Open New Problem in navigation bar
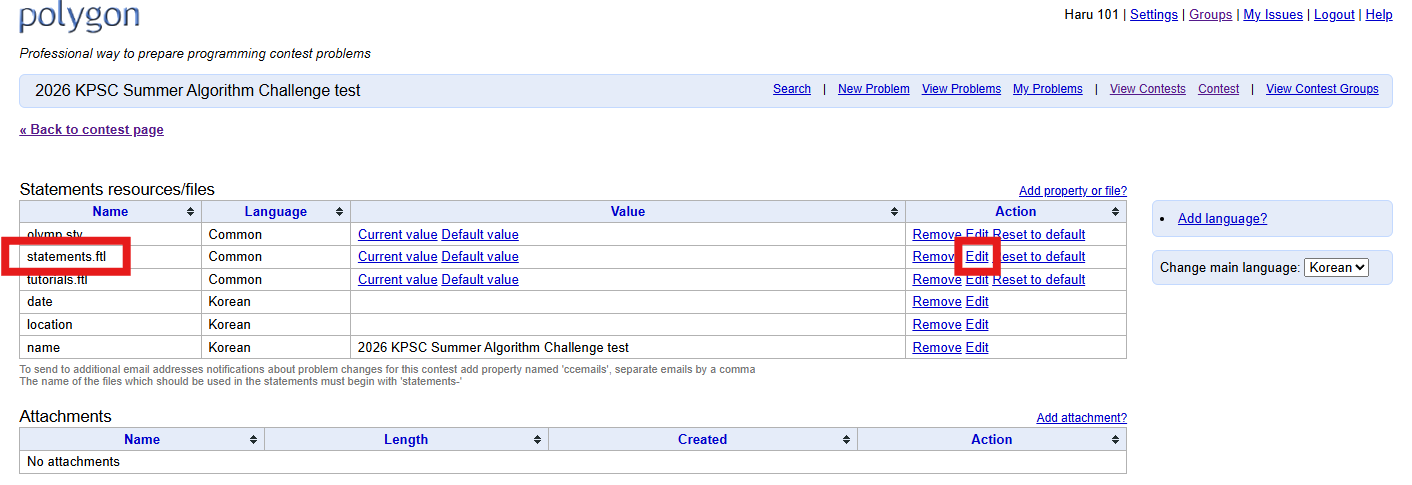1412x485 pixels. [874, 89]
